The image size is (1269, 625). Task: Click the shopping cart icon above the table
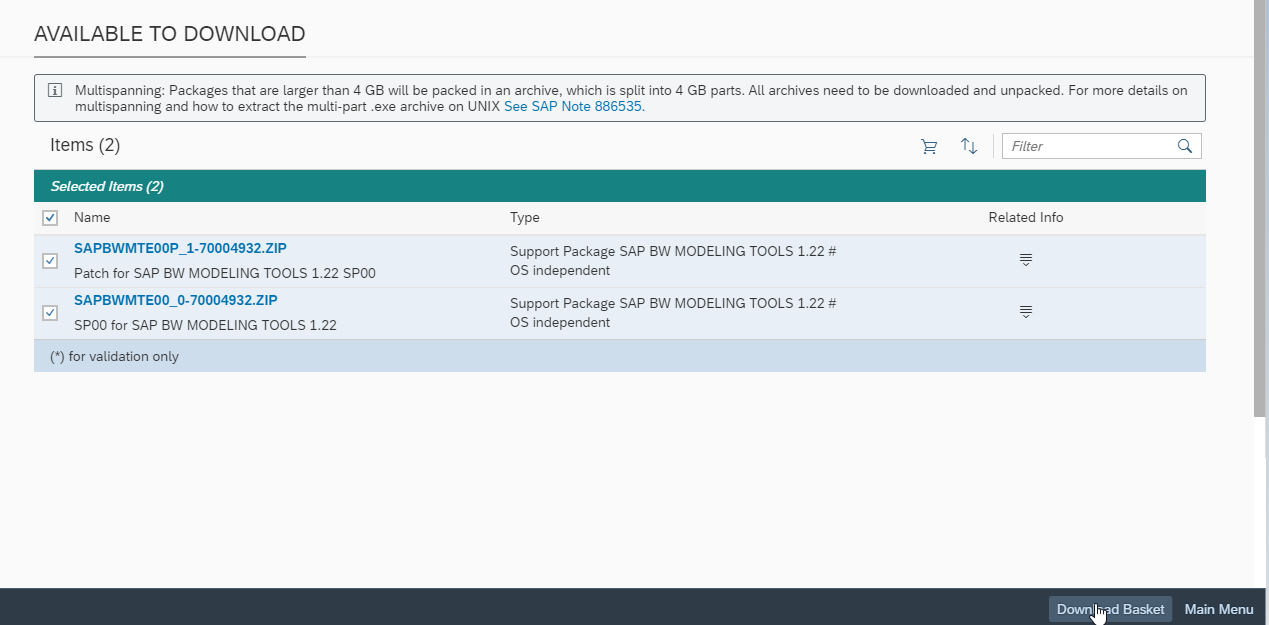tap(929, 146)
